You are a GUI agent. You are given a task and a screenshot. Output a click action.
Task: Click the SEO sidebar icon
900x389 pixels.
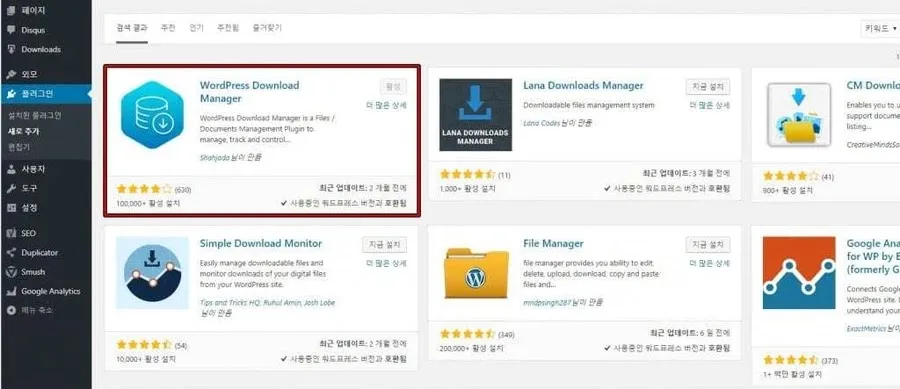[11, 233]
